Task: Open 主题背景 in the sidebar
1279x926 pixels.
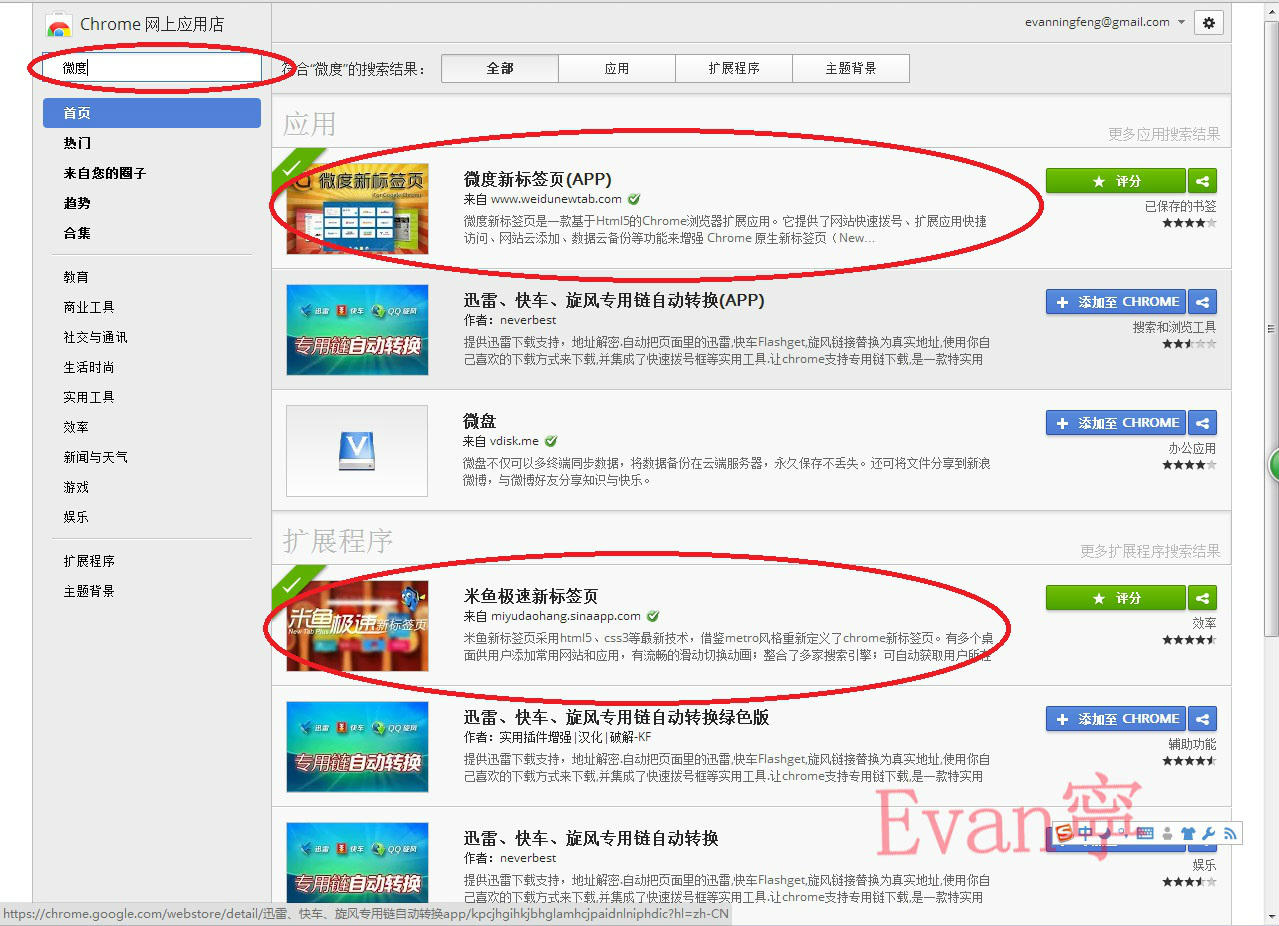Action: tap(89, 591)
